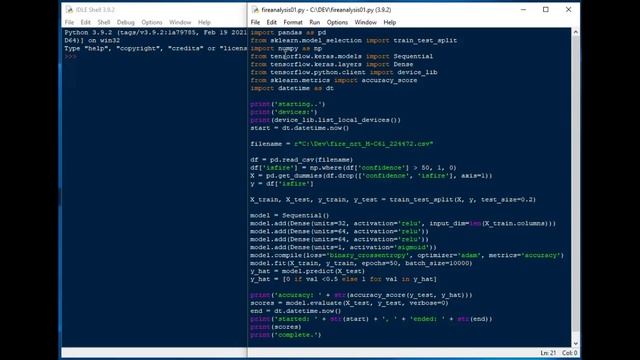Viewport: 640px width, 360px height.
Task: Click the model.fit line
Action: click(361, 263)
